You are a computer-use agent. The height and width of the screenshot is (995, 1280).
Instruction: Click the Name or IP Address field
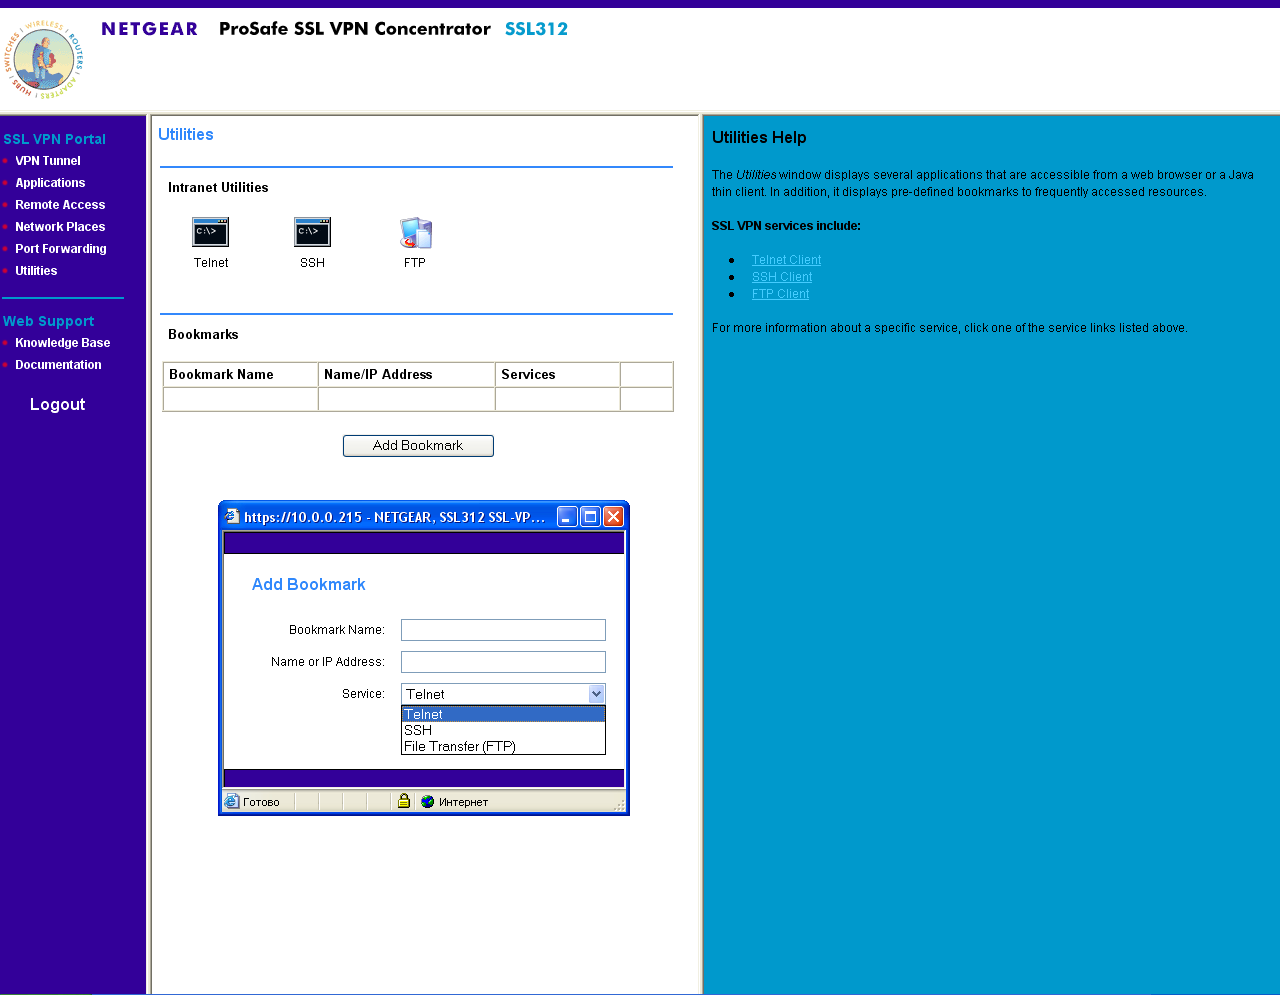point(503,662)
